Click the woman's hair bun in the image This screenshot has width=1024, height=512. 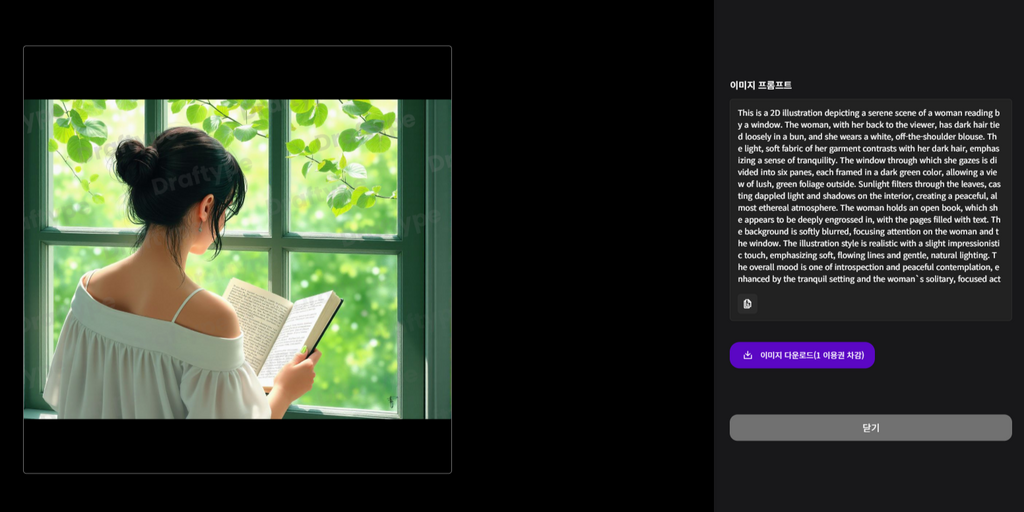135,161
